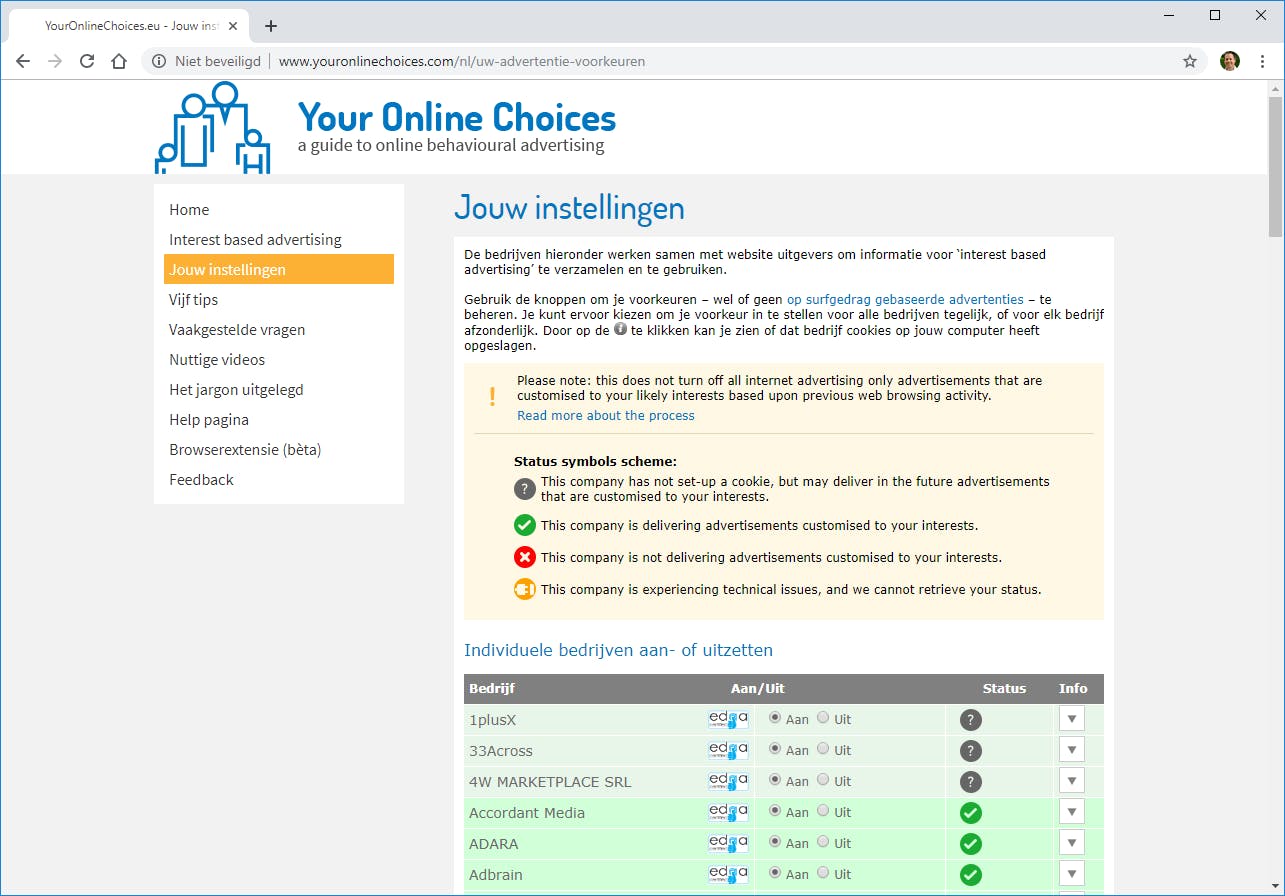
Task: Select Uit for 1plusX
Action: click(x=823, y=718)
